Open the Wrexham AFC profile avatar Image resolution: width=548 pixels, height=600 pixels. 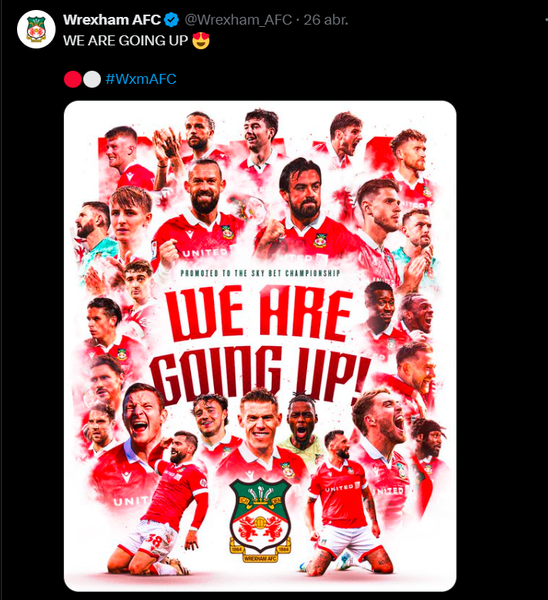[x=36, y=29]
